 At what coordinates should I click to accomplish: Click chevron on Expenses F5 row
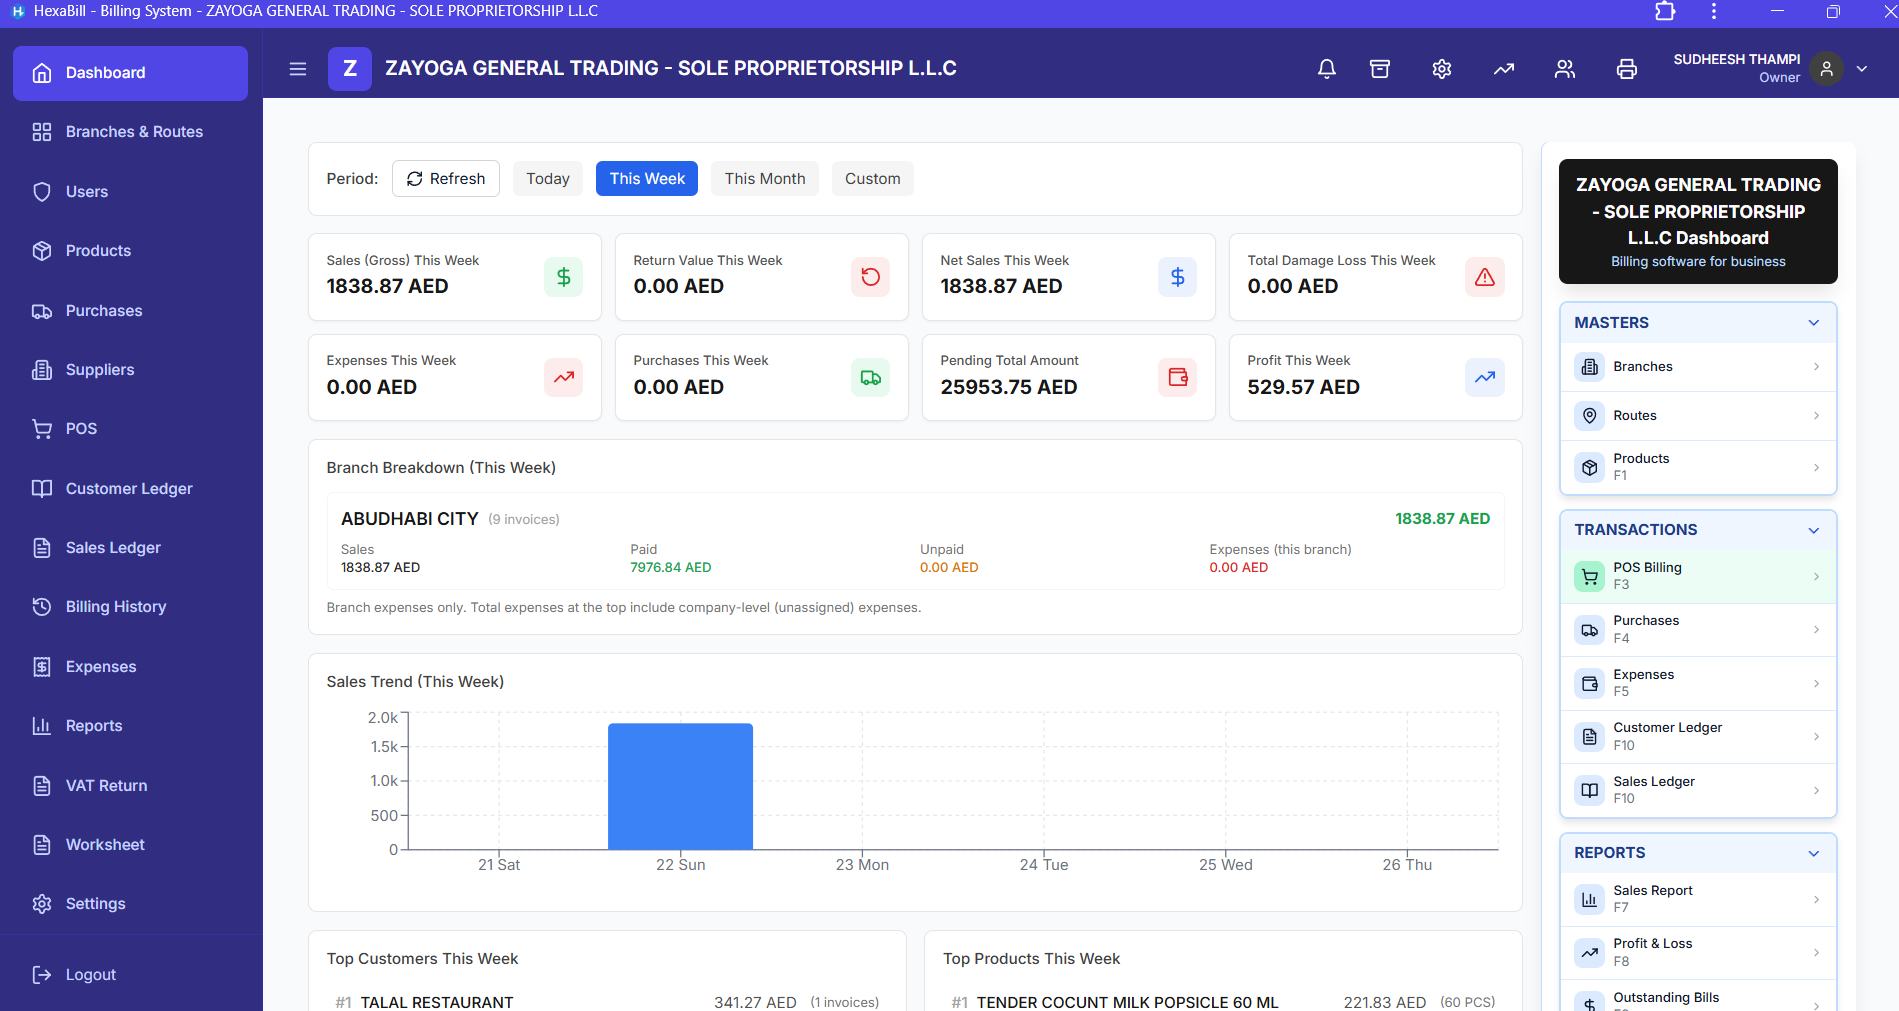coord(1816,683)
